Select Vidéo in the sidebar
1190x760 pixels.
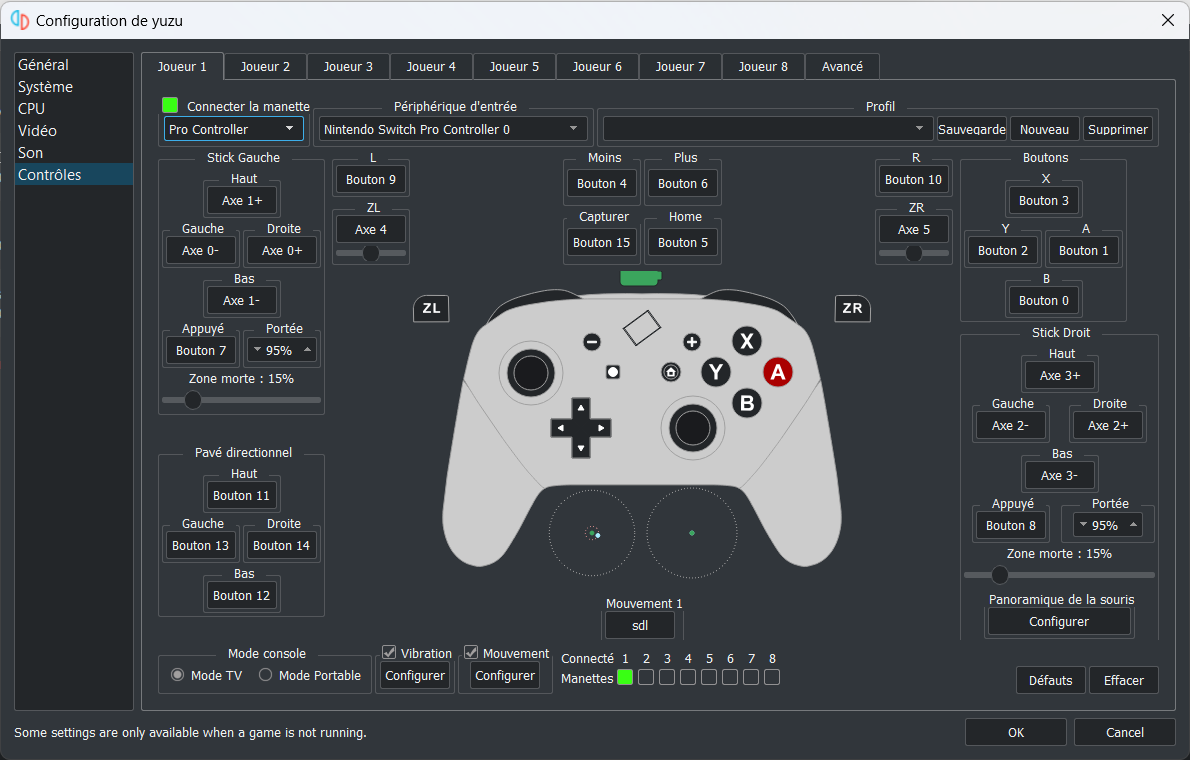coord(74,131)
